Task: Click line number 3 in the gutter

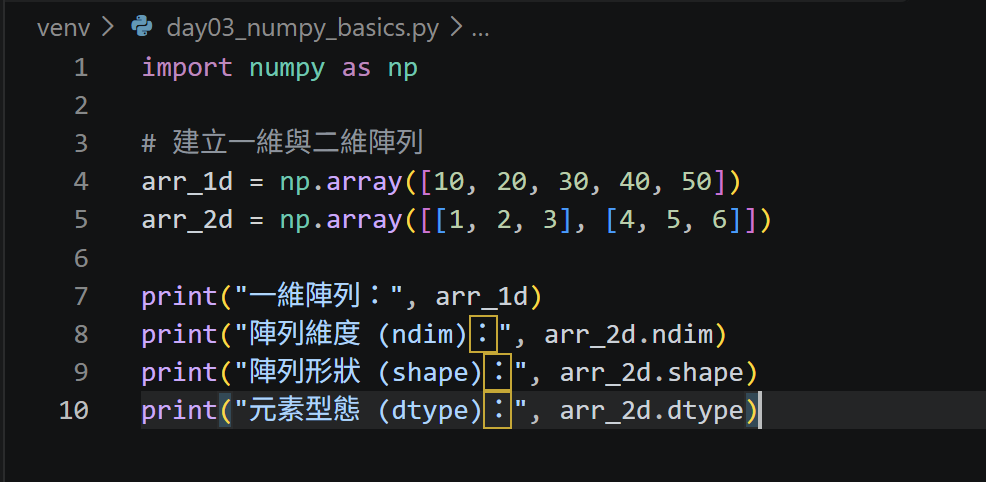Action: [80, 144]
